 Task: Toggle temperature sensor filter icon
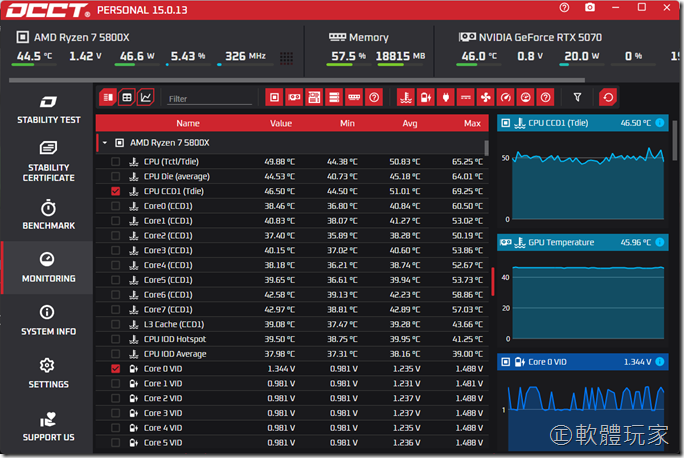pyautogui.click(x=405, y=97)
